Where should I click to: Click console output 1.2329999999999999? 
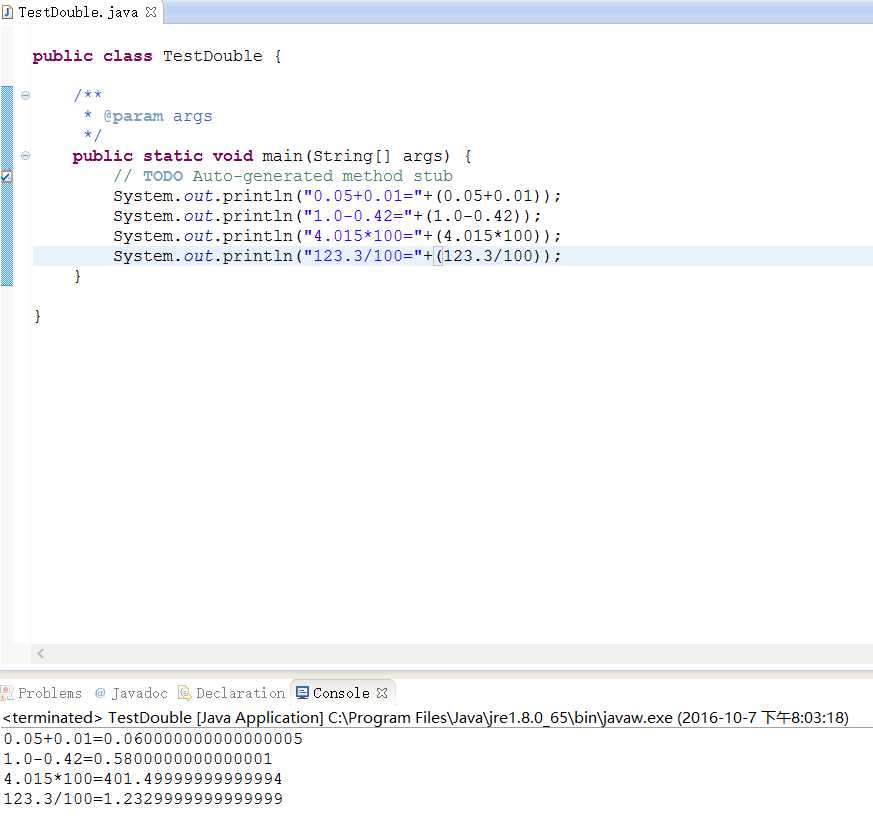coord(193,799)
